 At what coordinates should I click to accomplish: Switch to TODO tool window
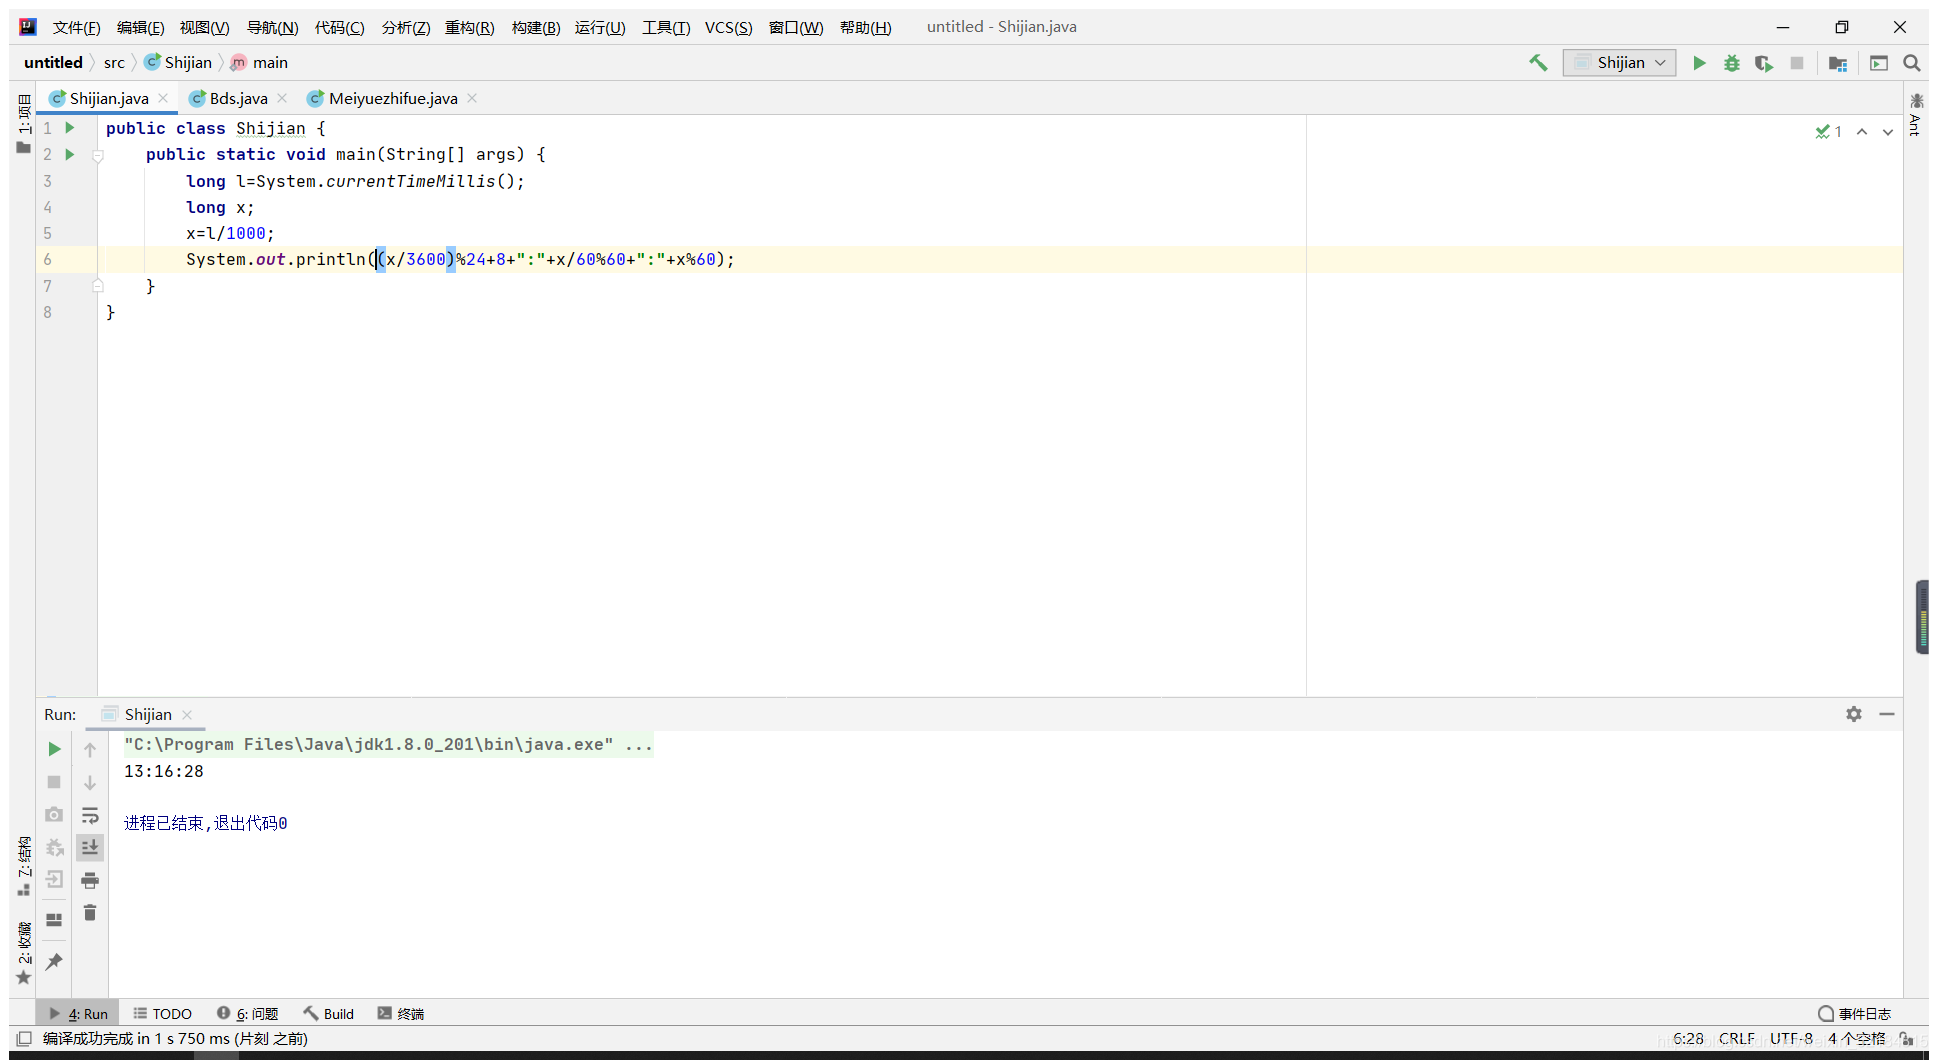pyautogui.click(x=162, y=1013)
